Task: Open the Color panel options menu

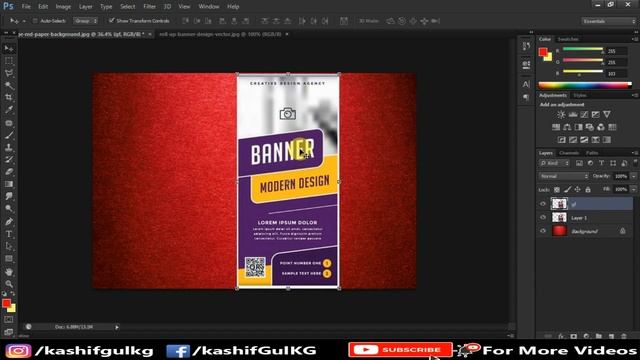Action: 635,39
